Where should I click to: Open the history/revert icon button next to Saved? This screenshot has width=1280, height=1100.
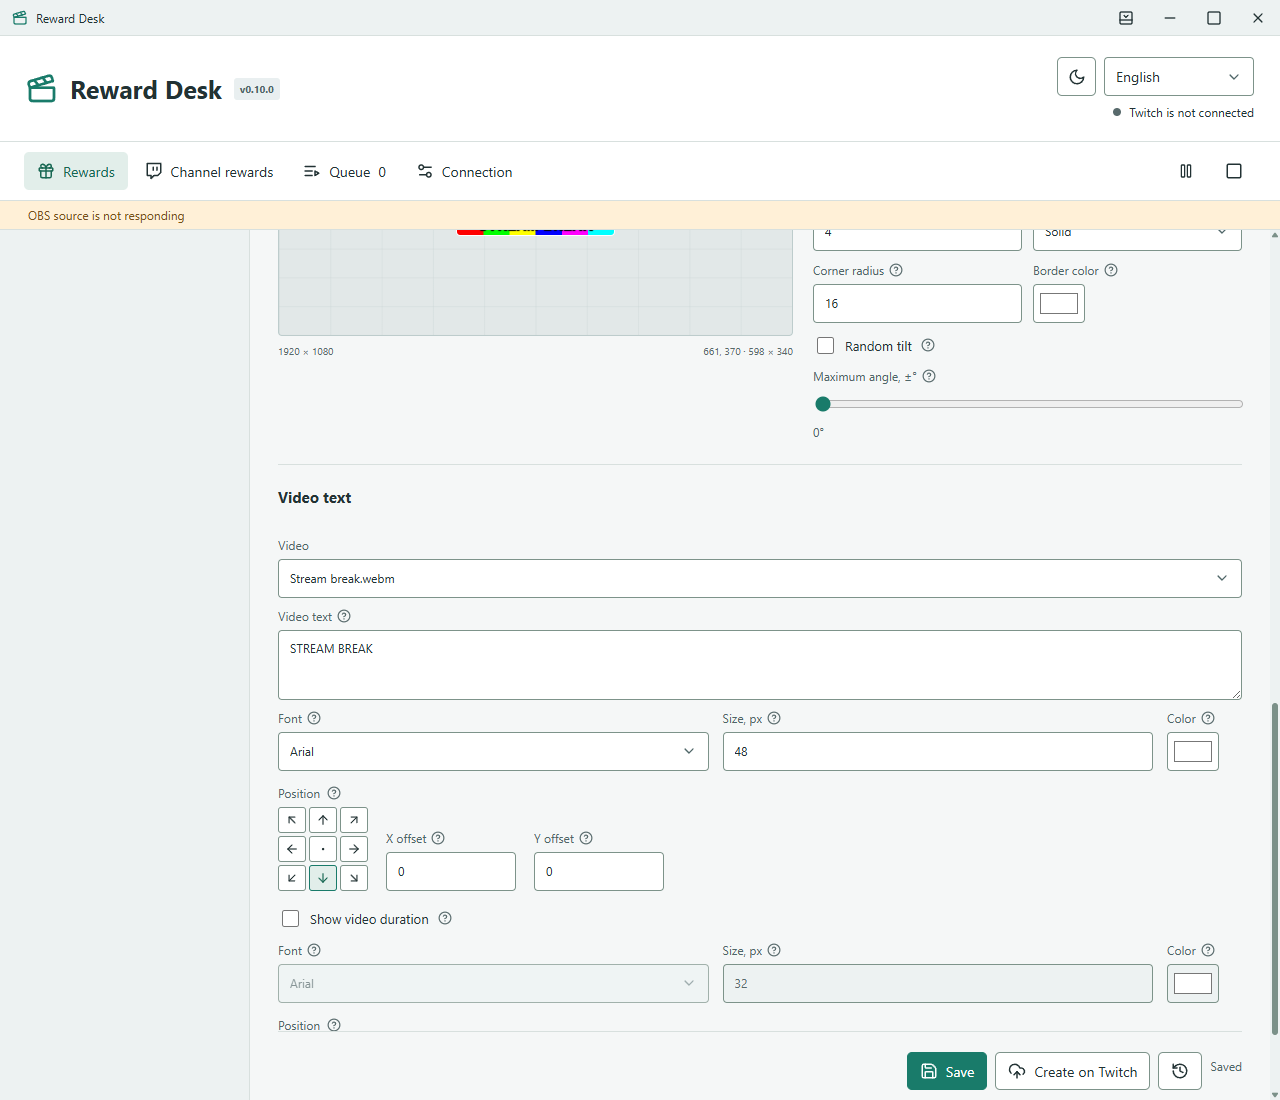[1180, 1071]
